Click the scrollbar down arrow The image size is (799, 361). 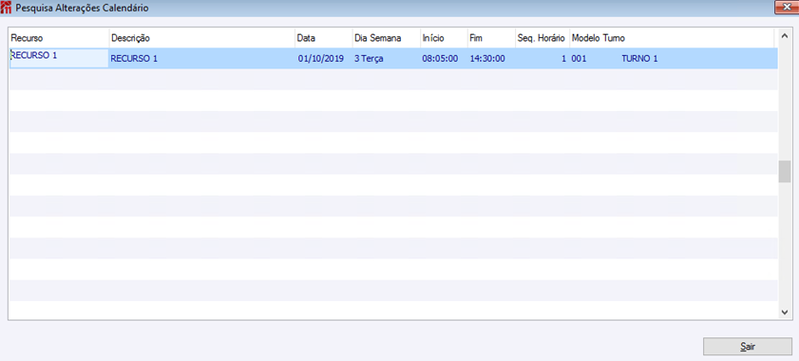[784, 312]
